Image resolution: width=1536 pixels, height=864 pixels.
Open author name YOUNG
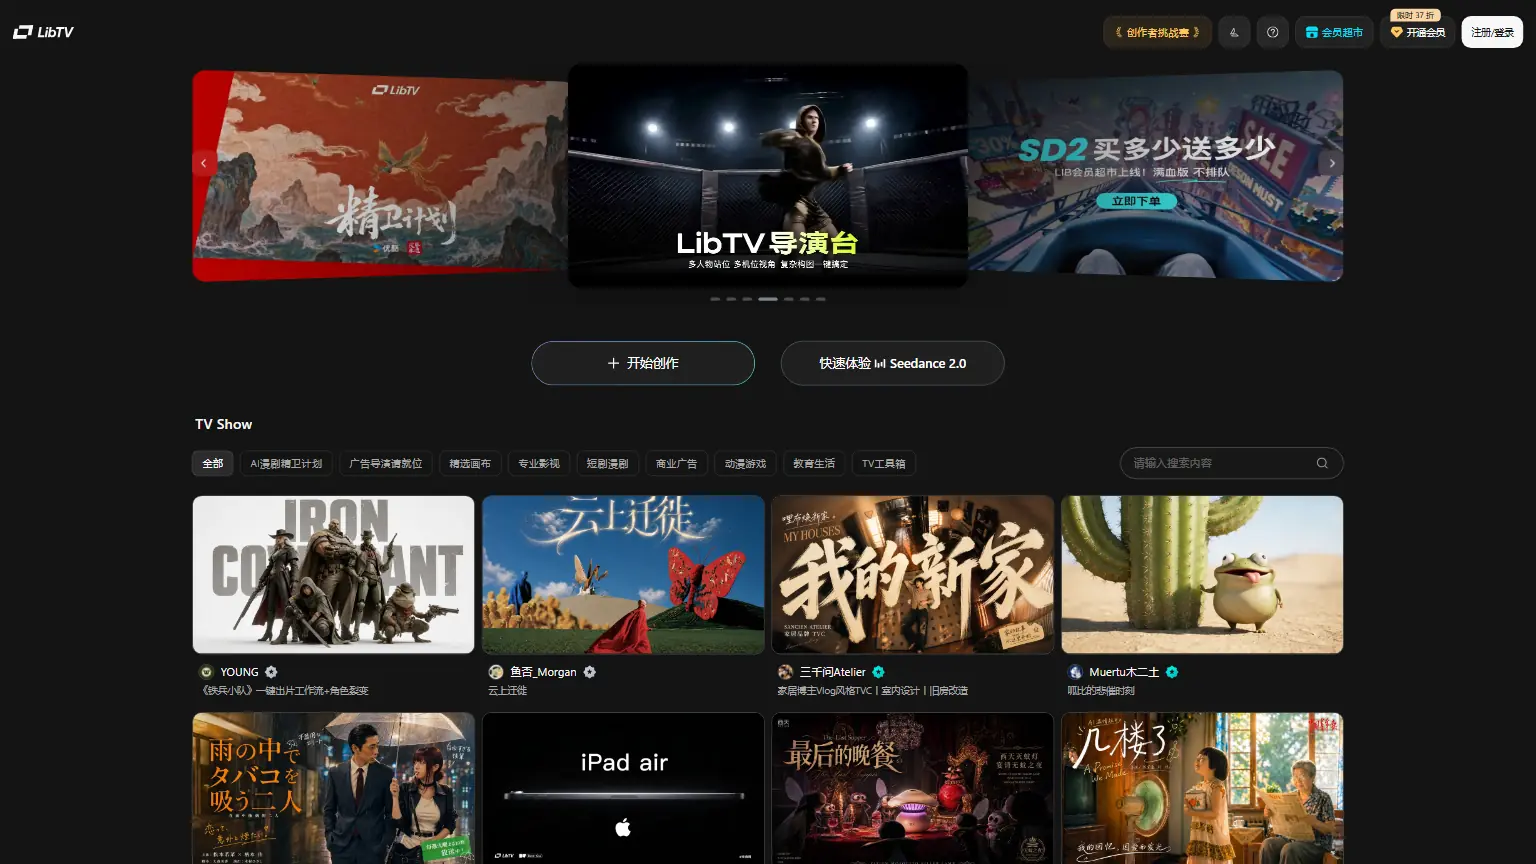click(240, 672)
